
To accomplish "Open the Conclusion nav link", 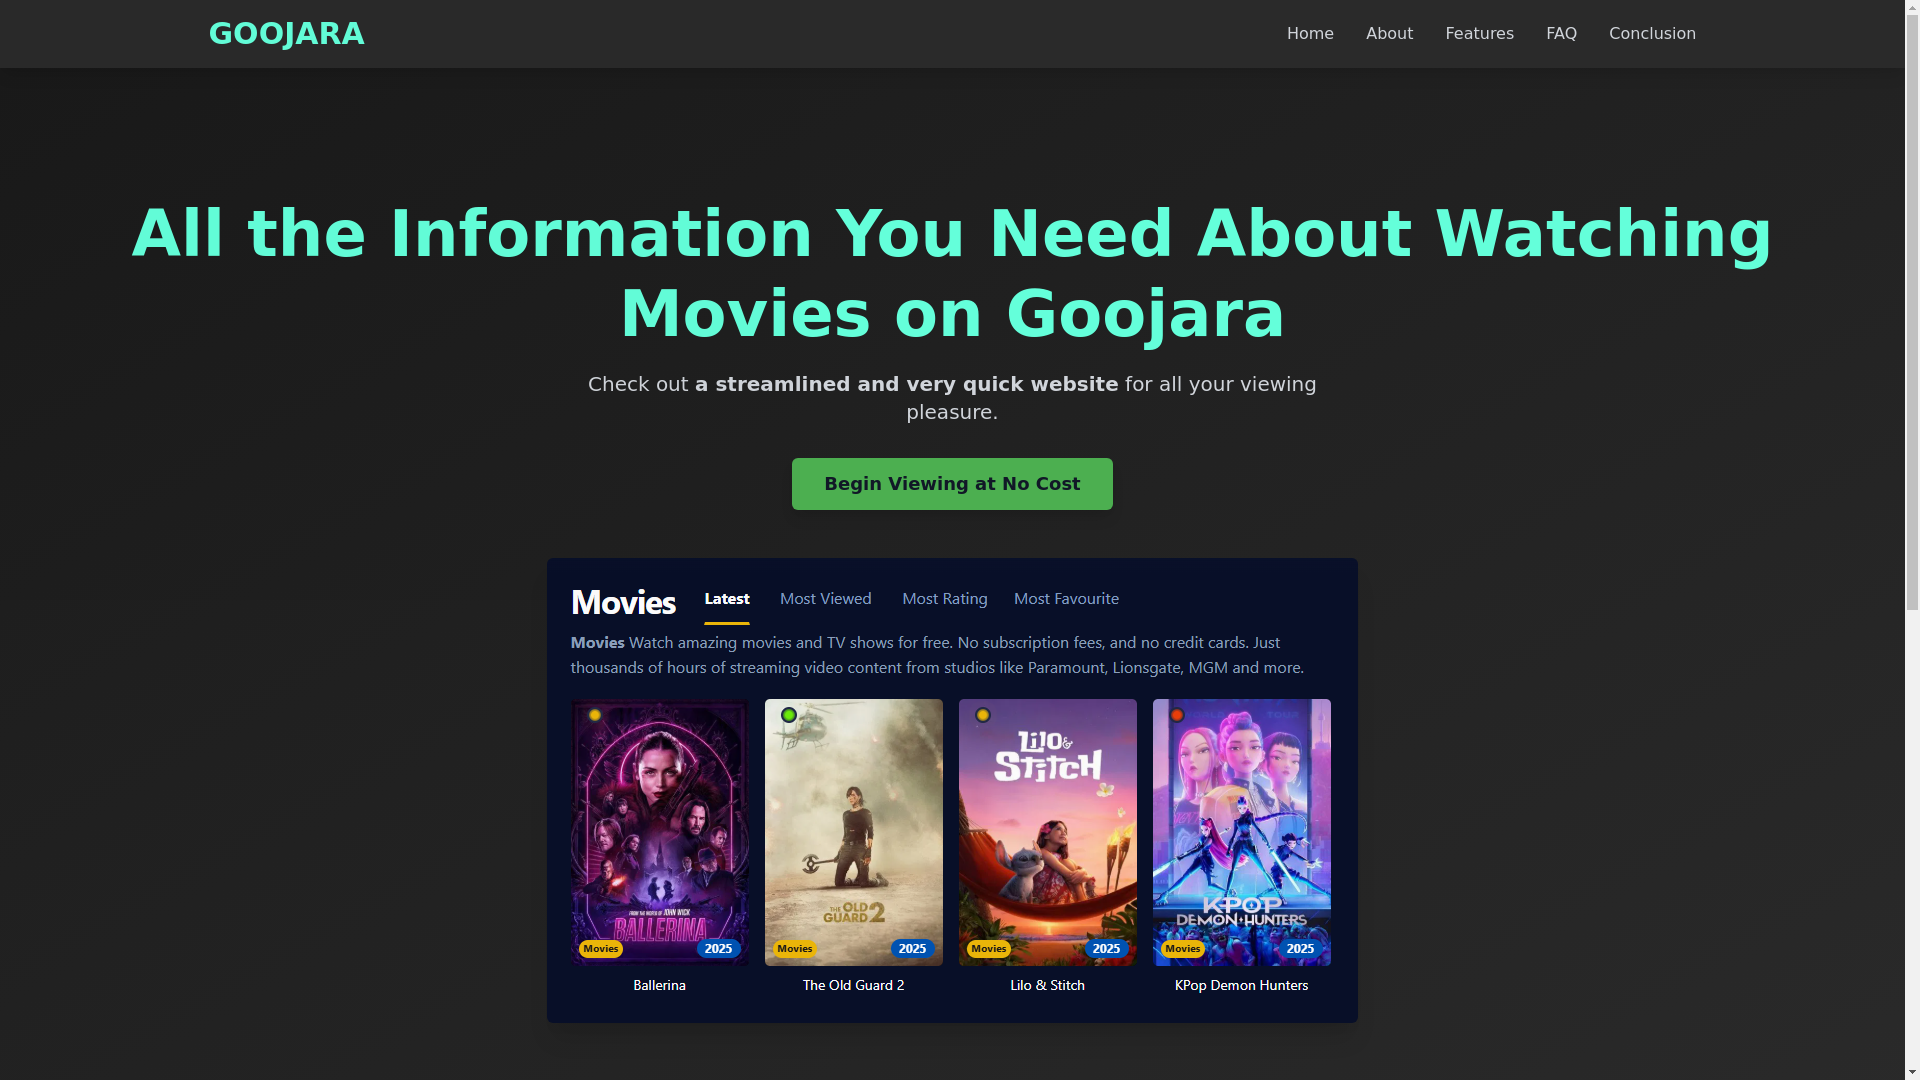I will [x=1652, y=34].
